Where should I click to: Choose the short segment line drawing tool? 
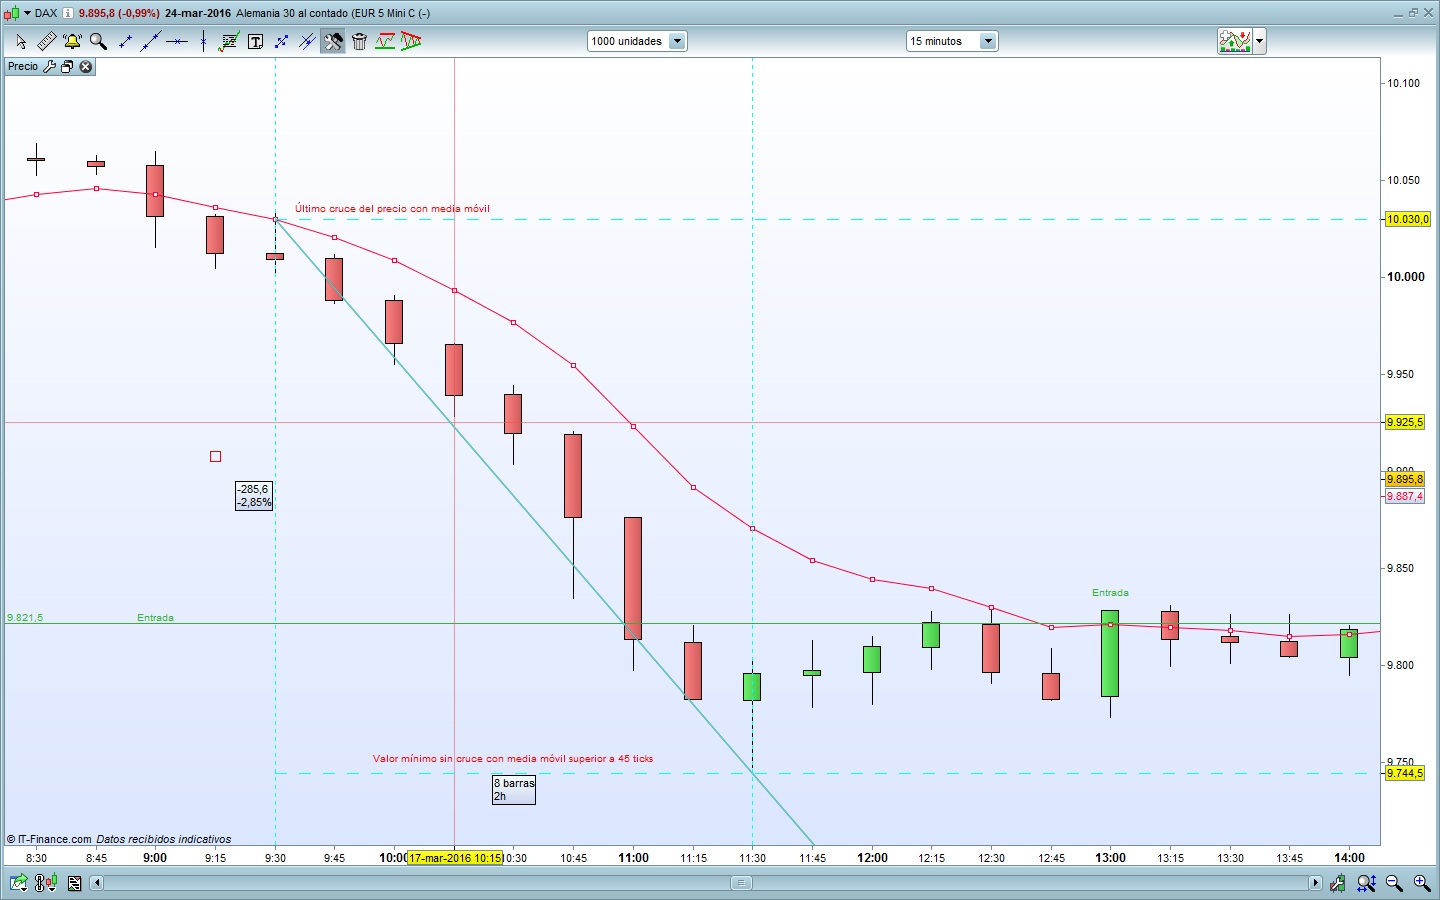(x=125, y=41)
